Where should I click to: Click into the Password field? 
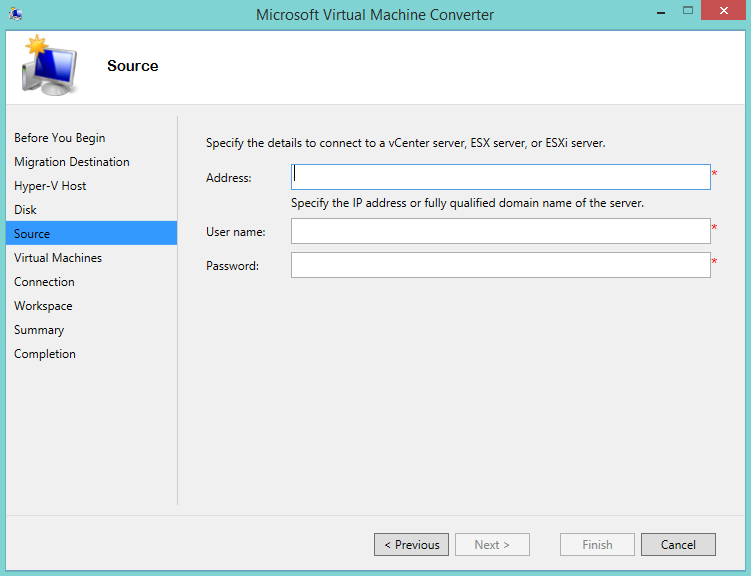click(501, 265)
